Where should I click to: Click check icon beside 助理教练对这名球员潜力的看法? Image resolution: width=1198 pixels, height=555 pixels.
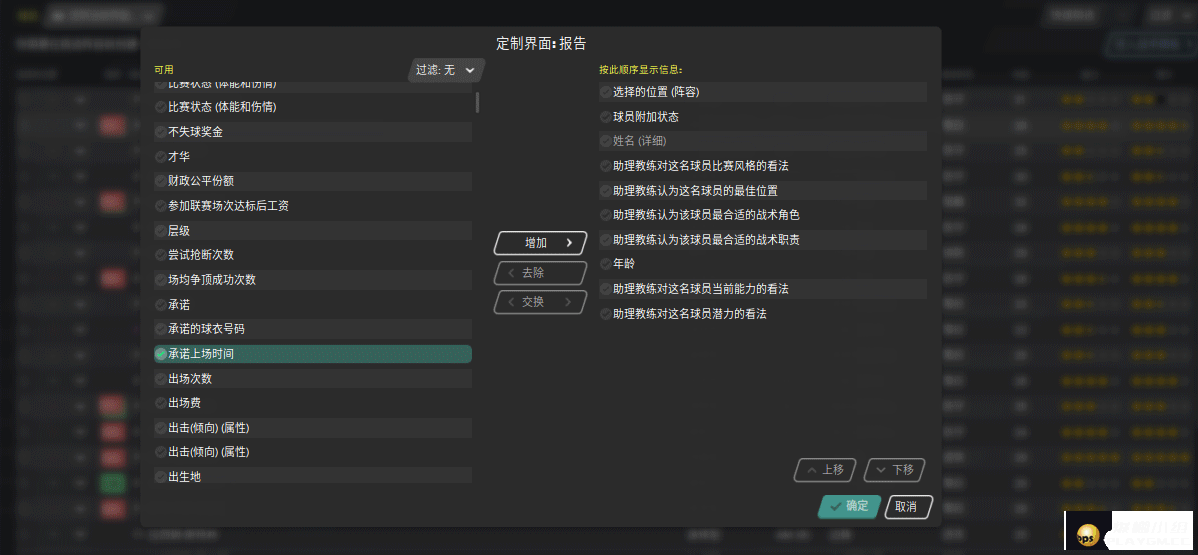605,314
